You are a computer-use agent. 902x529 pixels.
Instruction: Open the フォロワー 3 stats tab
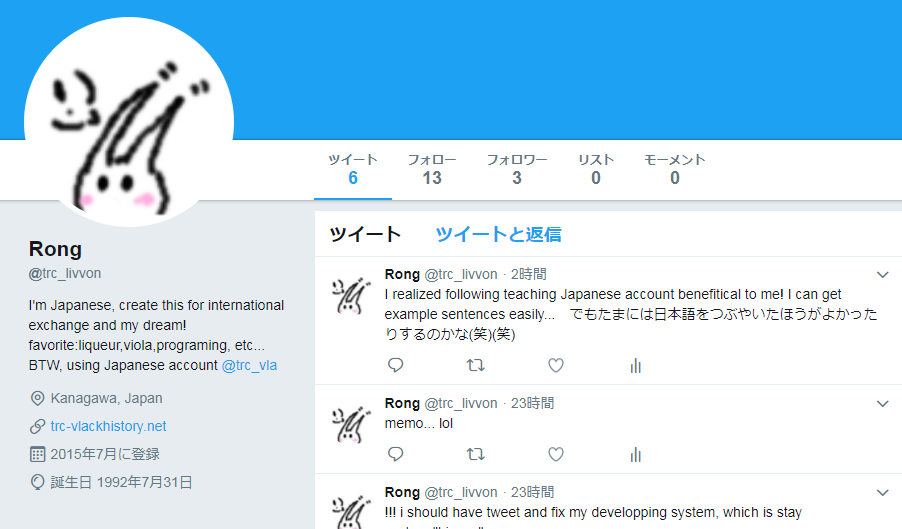pos(517,170)
